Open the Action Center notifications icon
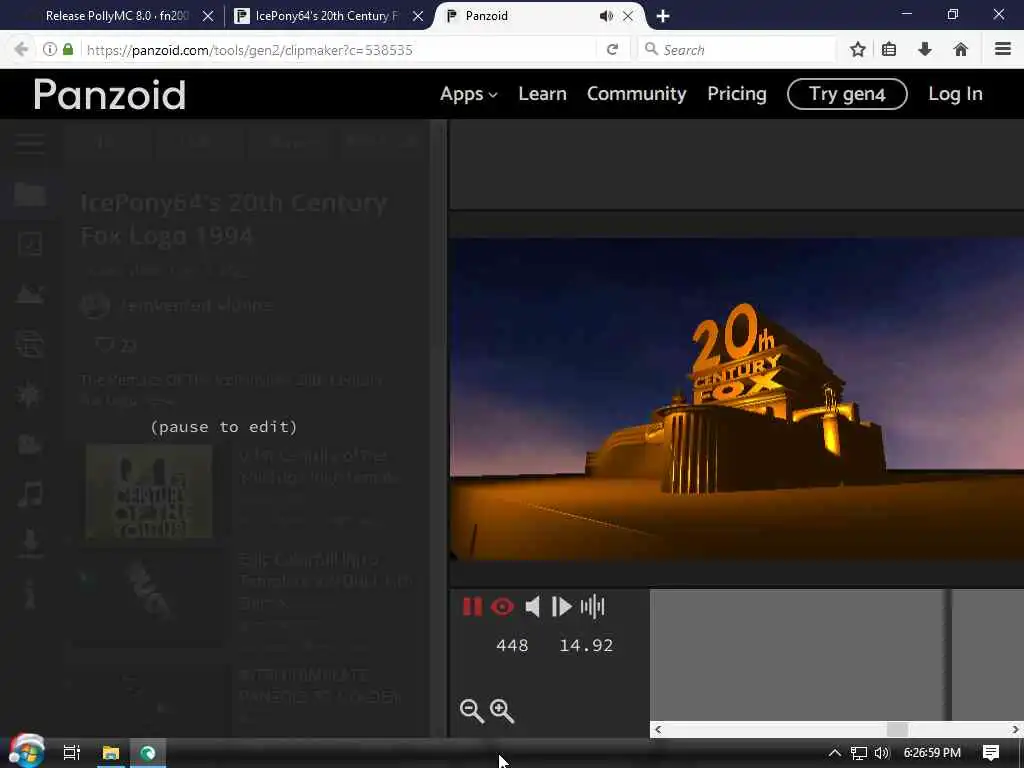Screen dimensions: 1024x768 tap(991, 753)
